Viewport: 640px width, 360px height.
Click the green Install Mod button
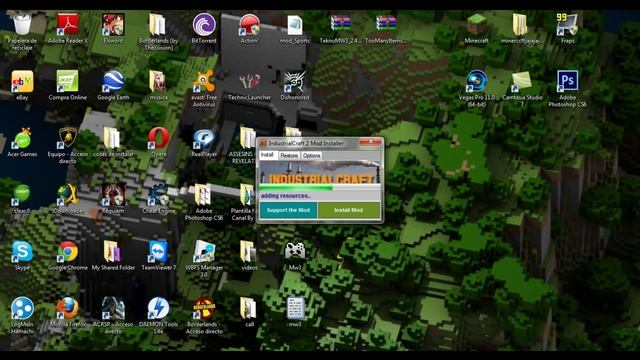click(x=349, y=210)
